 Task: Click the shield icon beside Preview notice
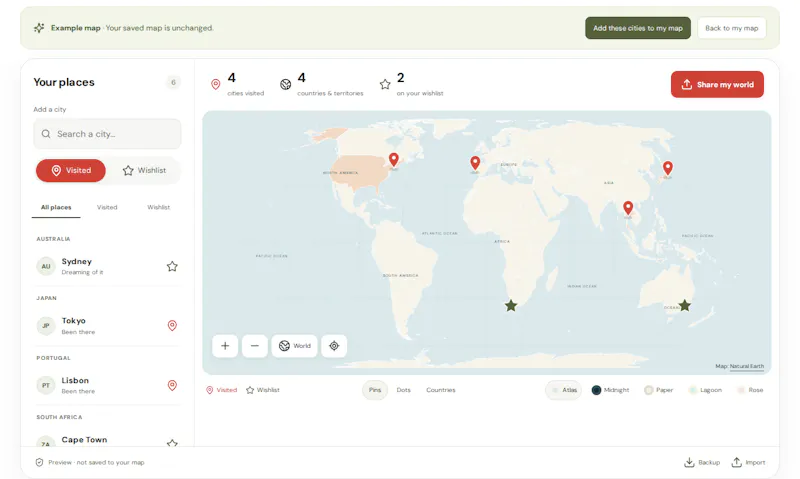pos(39,462)
